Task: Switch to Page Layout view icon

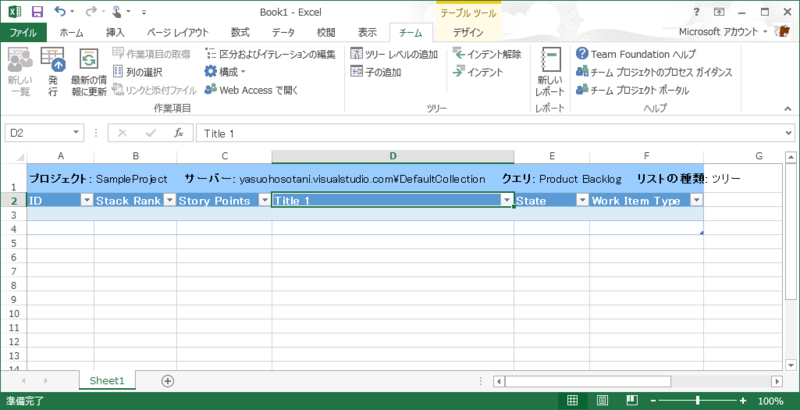Action: click(602, 400)
